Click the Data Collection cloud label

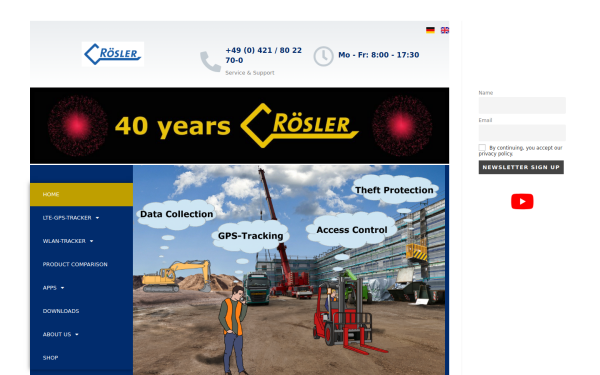click(x=176, y=214)
